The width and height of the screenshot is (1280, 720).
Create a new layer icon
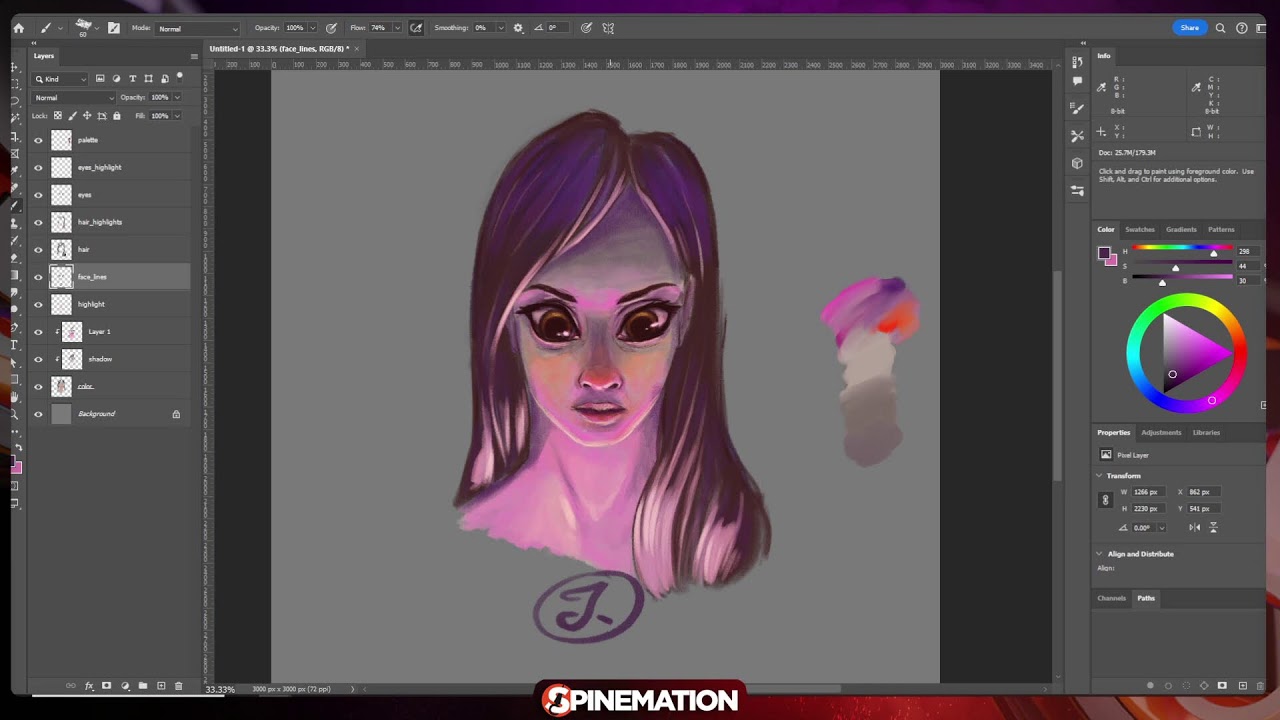point(161,686)
